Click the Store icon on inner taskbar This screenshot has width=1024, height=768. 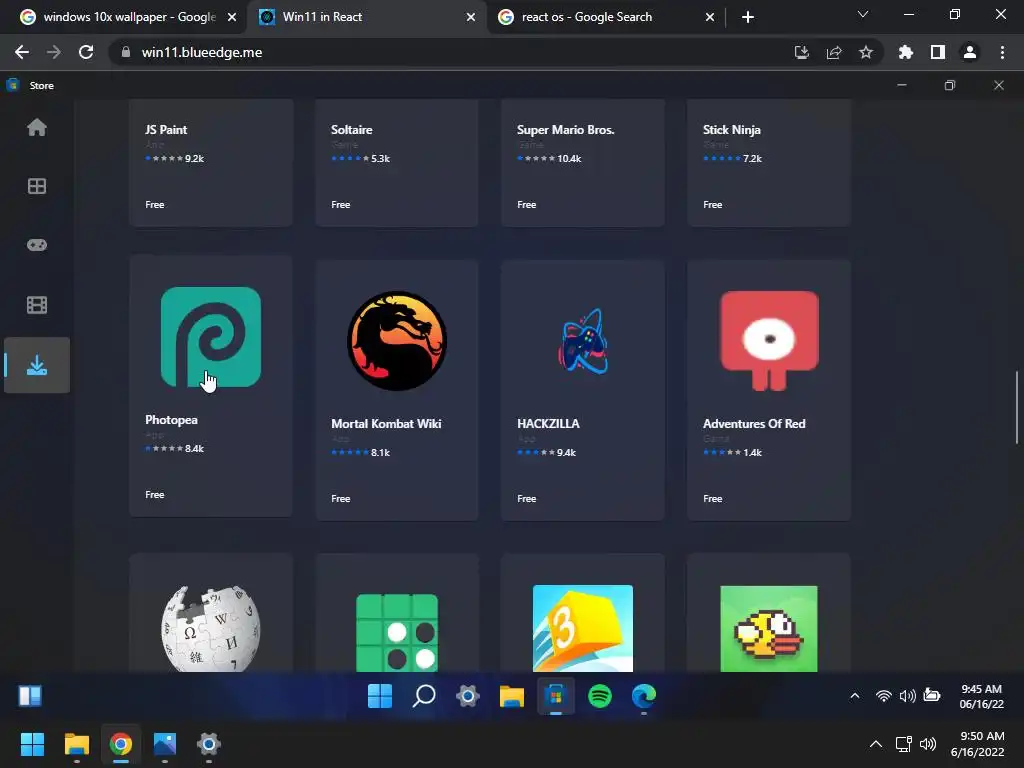pos(556,696)
